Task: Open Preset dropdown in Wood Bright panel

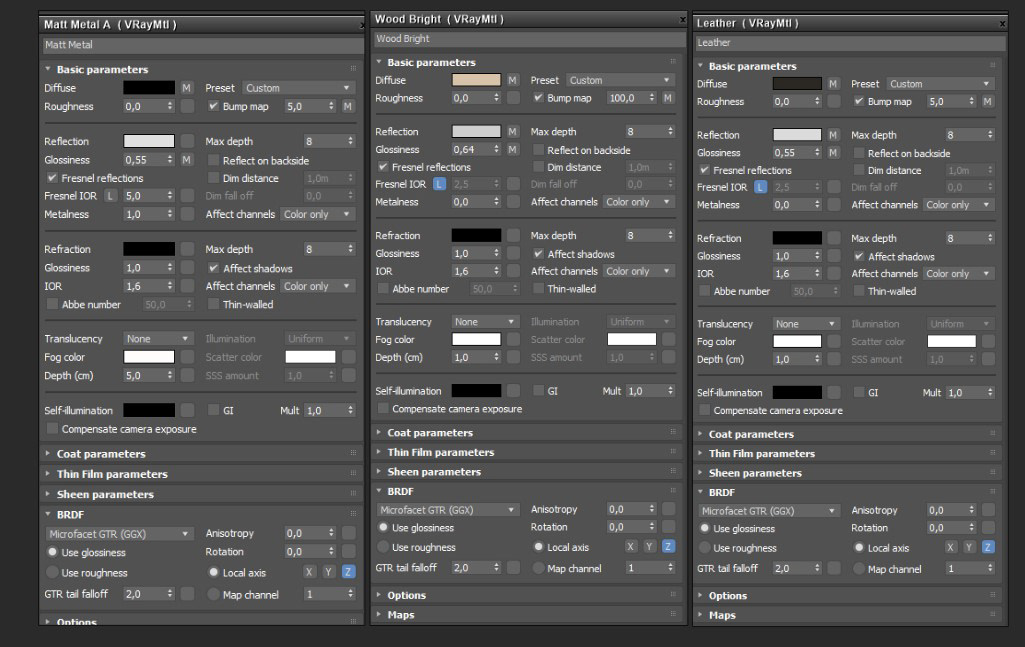Action: click(x=620, y=80)
